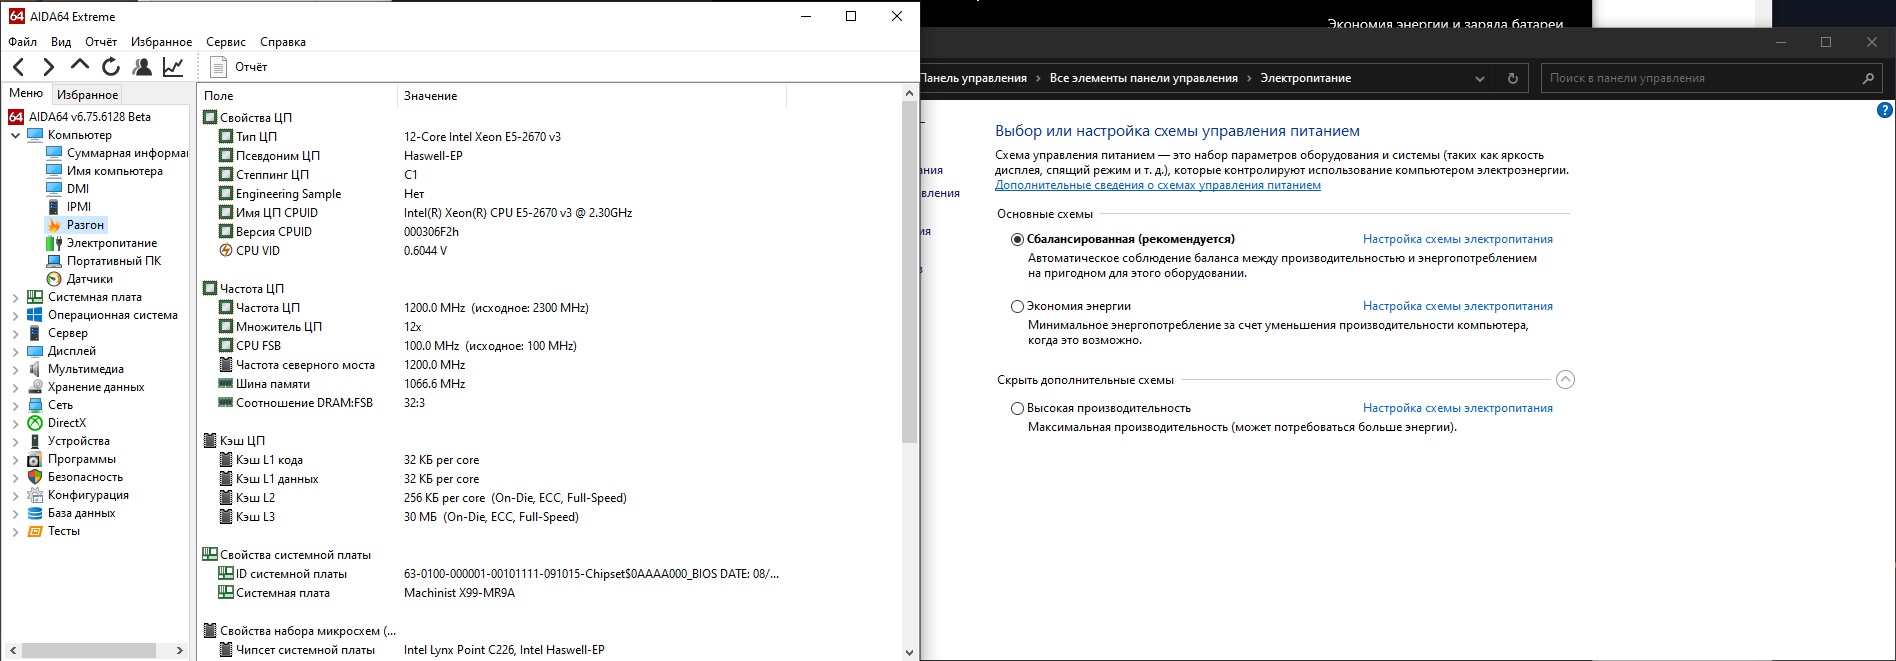Click Значение column header
1896x661 pixels.
point(592,96)
